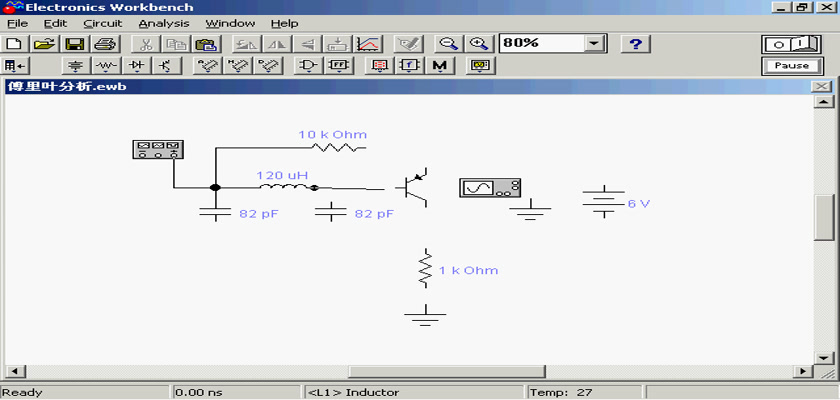Select the 6 V battery symbol

(604, 202)
